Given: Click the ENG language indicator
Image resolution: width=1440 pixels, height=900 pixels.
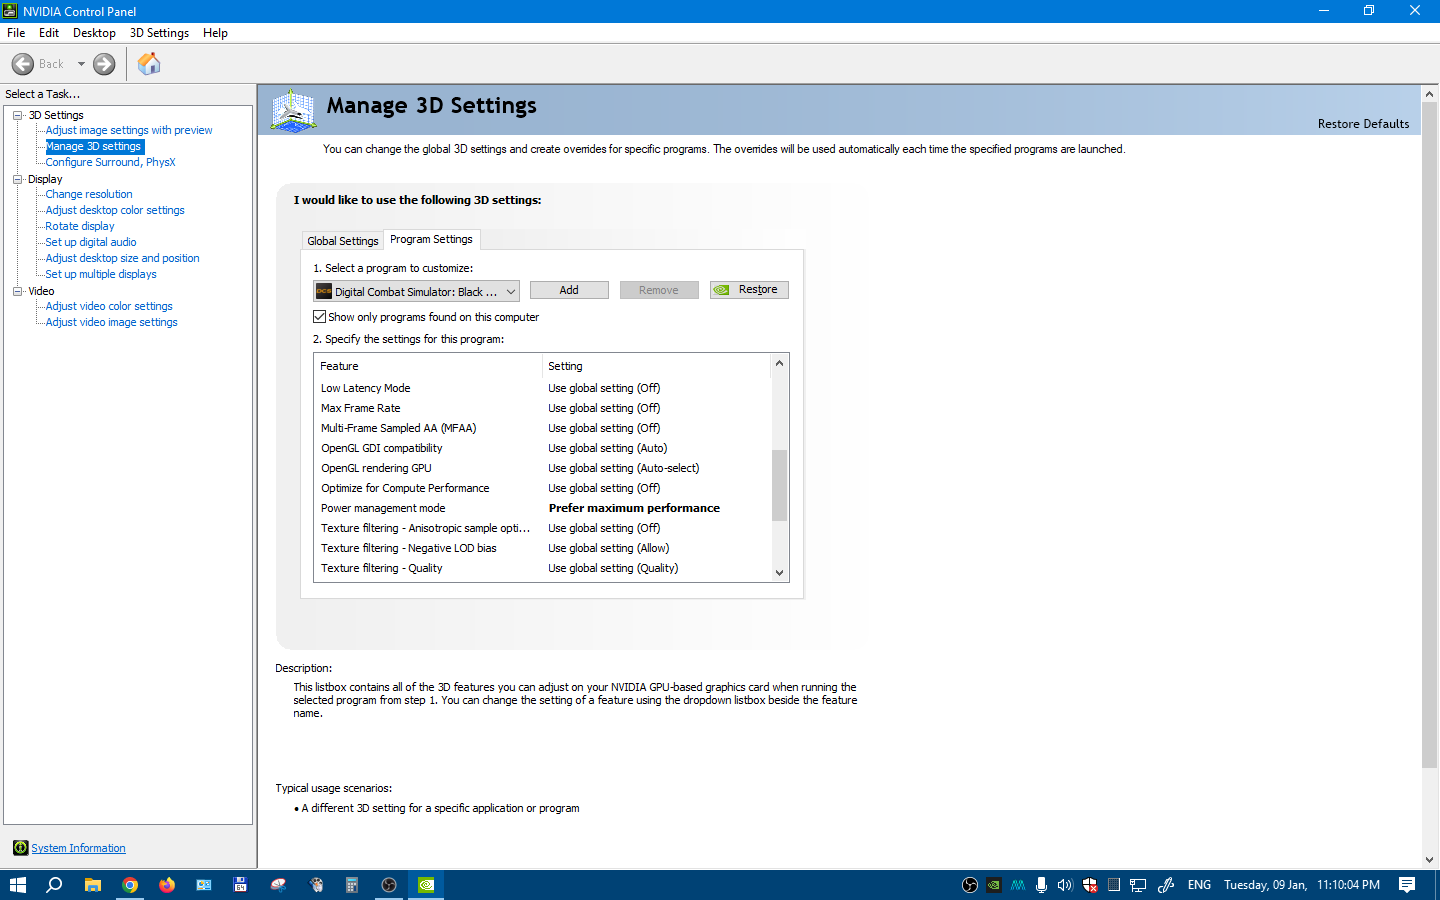Looking at the screenshot, I should click(1199, 885).
